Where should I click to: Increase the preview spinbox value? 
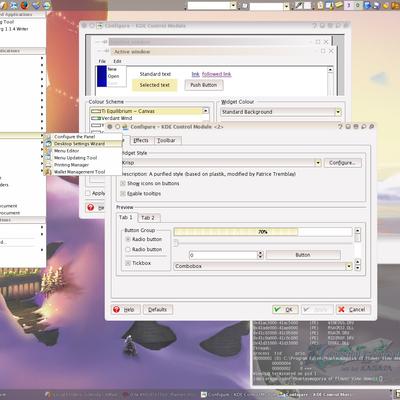(260, 253)
